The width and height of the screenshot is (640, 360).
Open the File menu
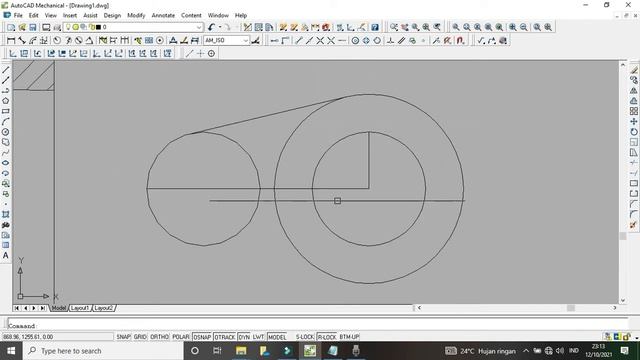point(18,16)
